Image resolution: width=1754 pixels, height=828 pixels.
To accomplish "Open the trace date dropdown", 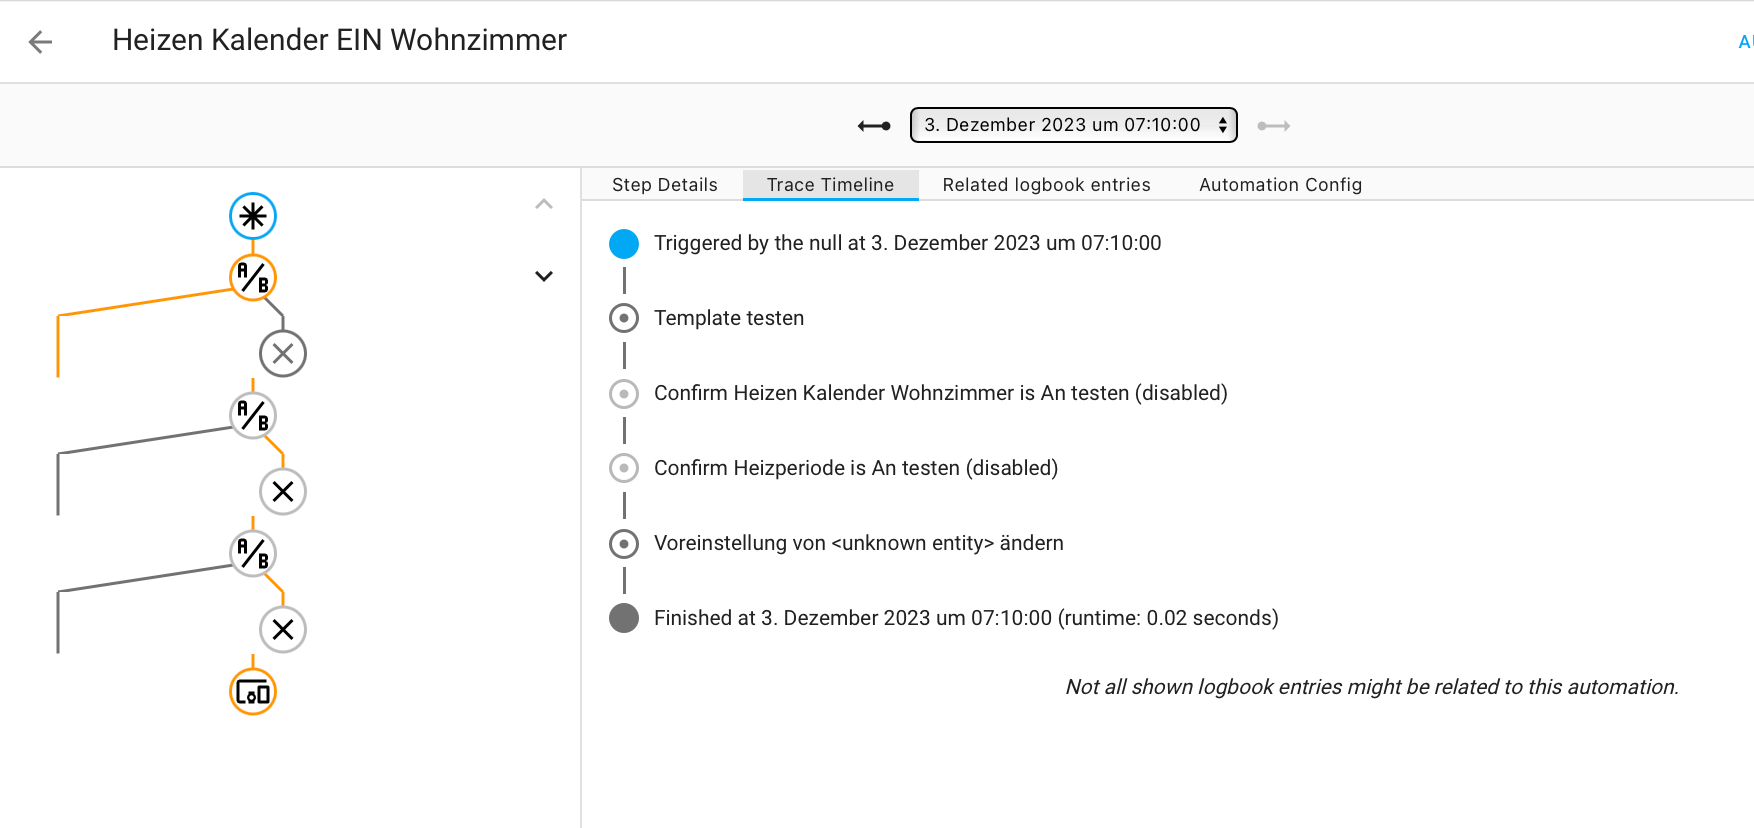I will (x=1073, y=125).
